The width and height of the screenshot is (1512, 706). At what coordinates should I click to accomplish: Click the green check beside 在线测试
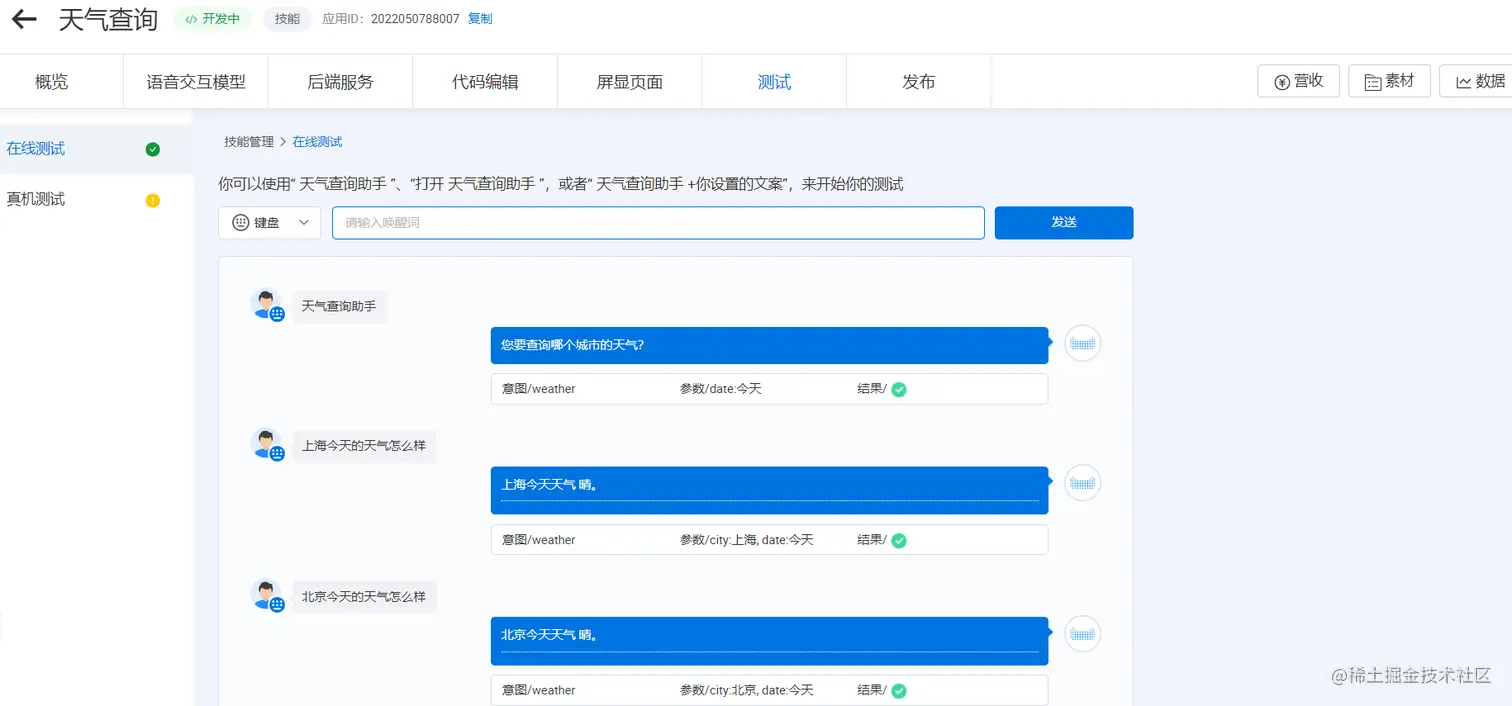152,148
